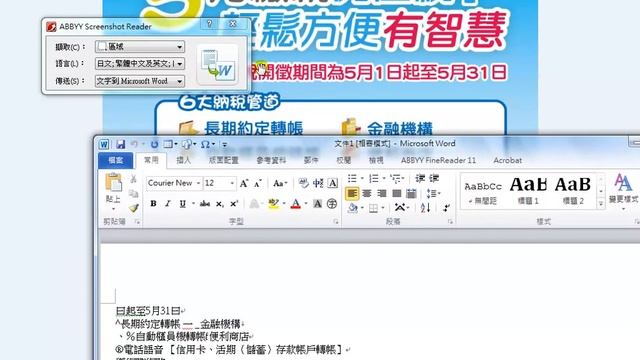The height and width of the screenshot is (360, 640).
Task: Click the Redo arrow in Word's title bar
Action: [154, 144]
